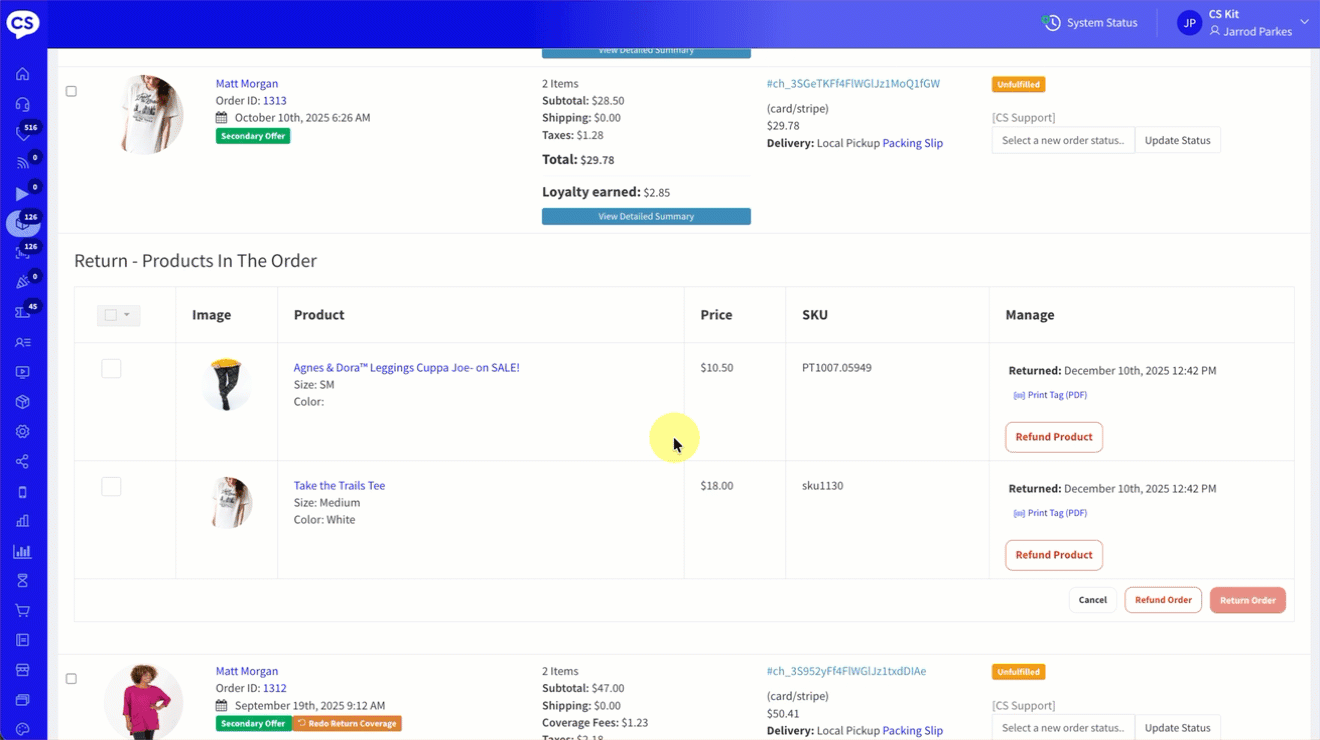Click Refund Product for Take the Trails Tee
Screen dimensions: 1320x740
(x=1053, y=555)
